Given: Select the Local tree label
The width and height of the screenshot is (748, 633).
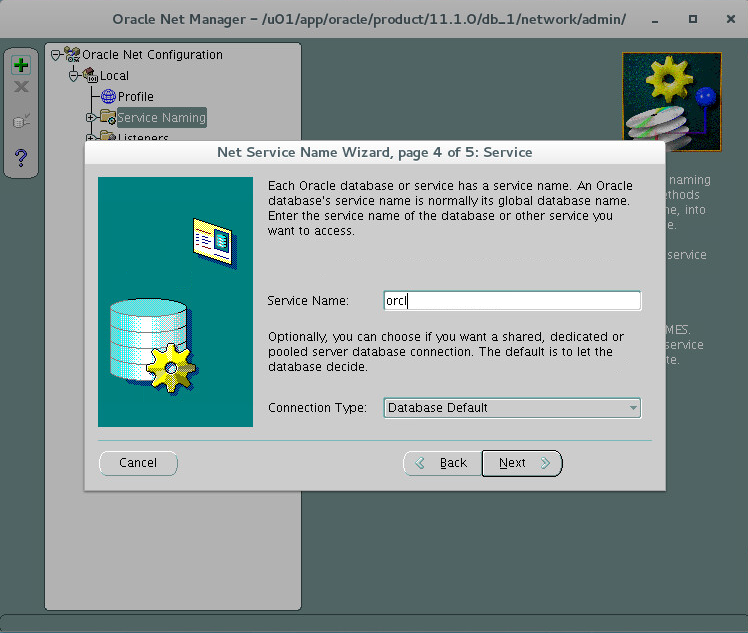Looking at the screenshot, I should (114, 75).
